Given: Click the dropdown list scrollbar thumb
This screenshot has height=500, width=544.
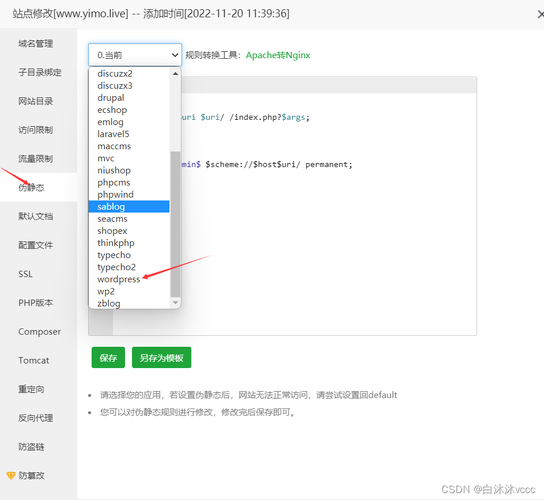Looking at the screenshot, I should tap(175, 224).
